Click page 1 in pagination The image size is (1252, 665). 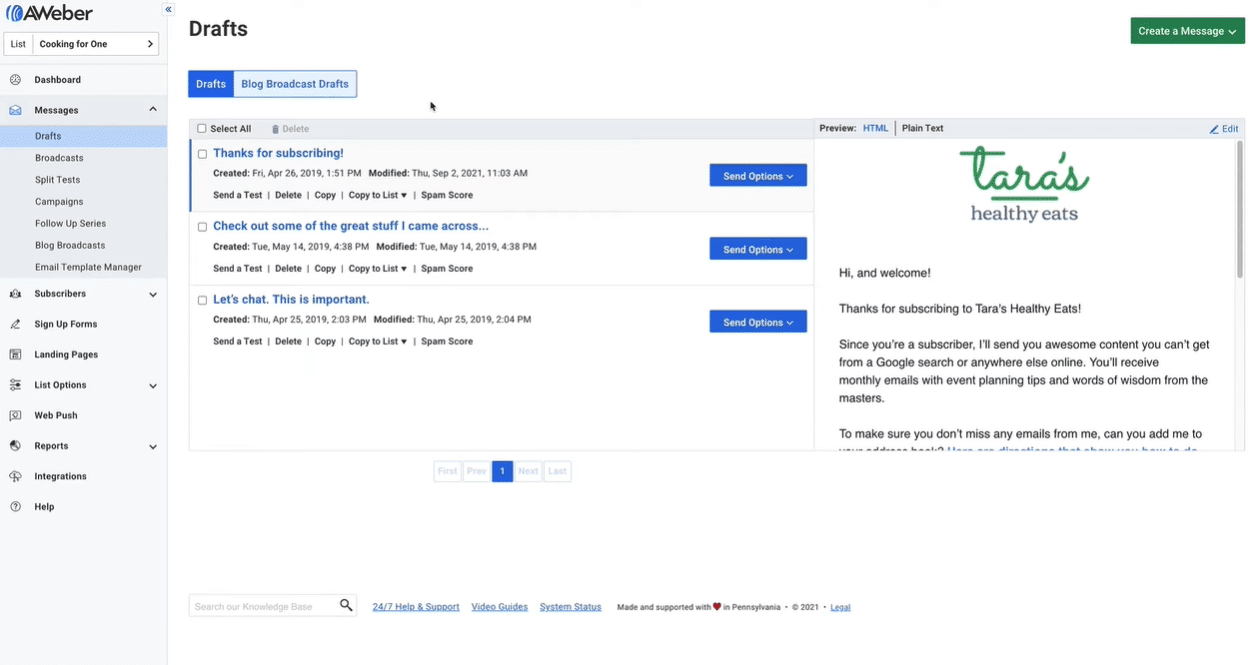[502, 471]
